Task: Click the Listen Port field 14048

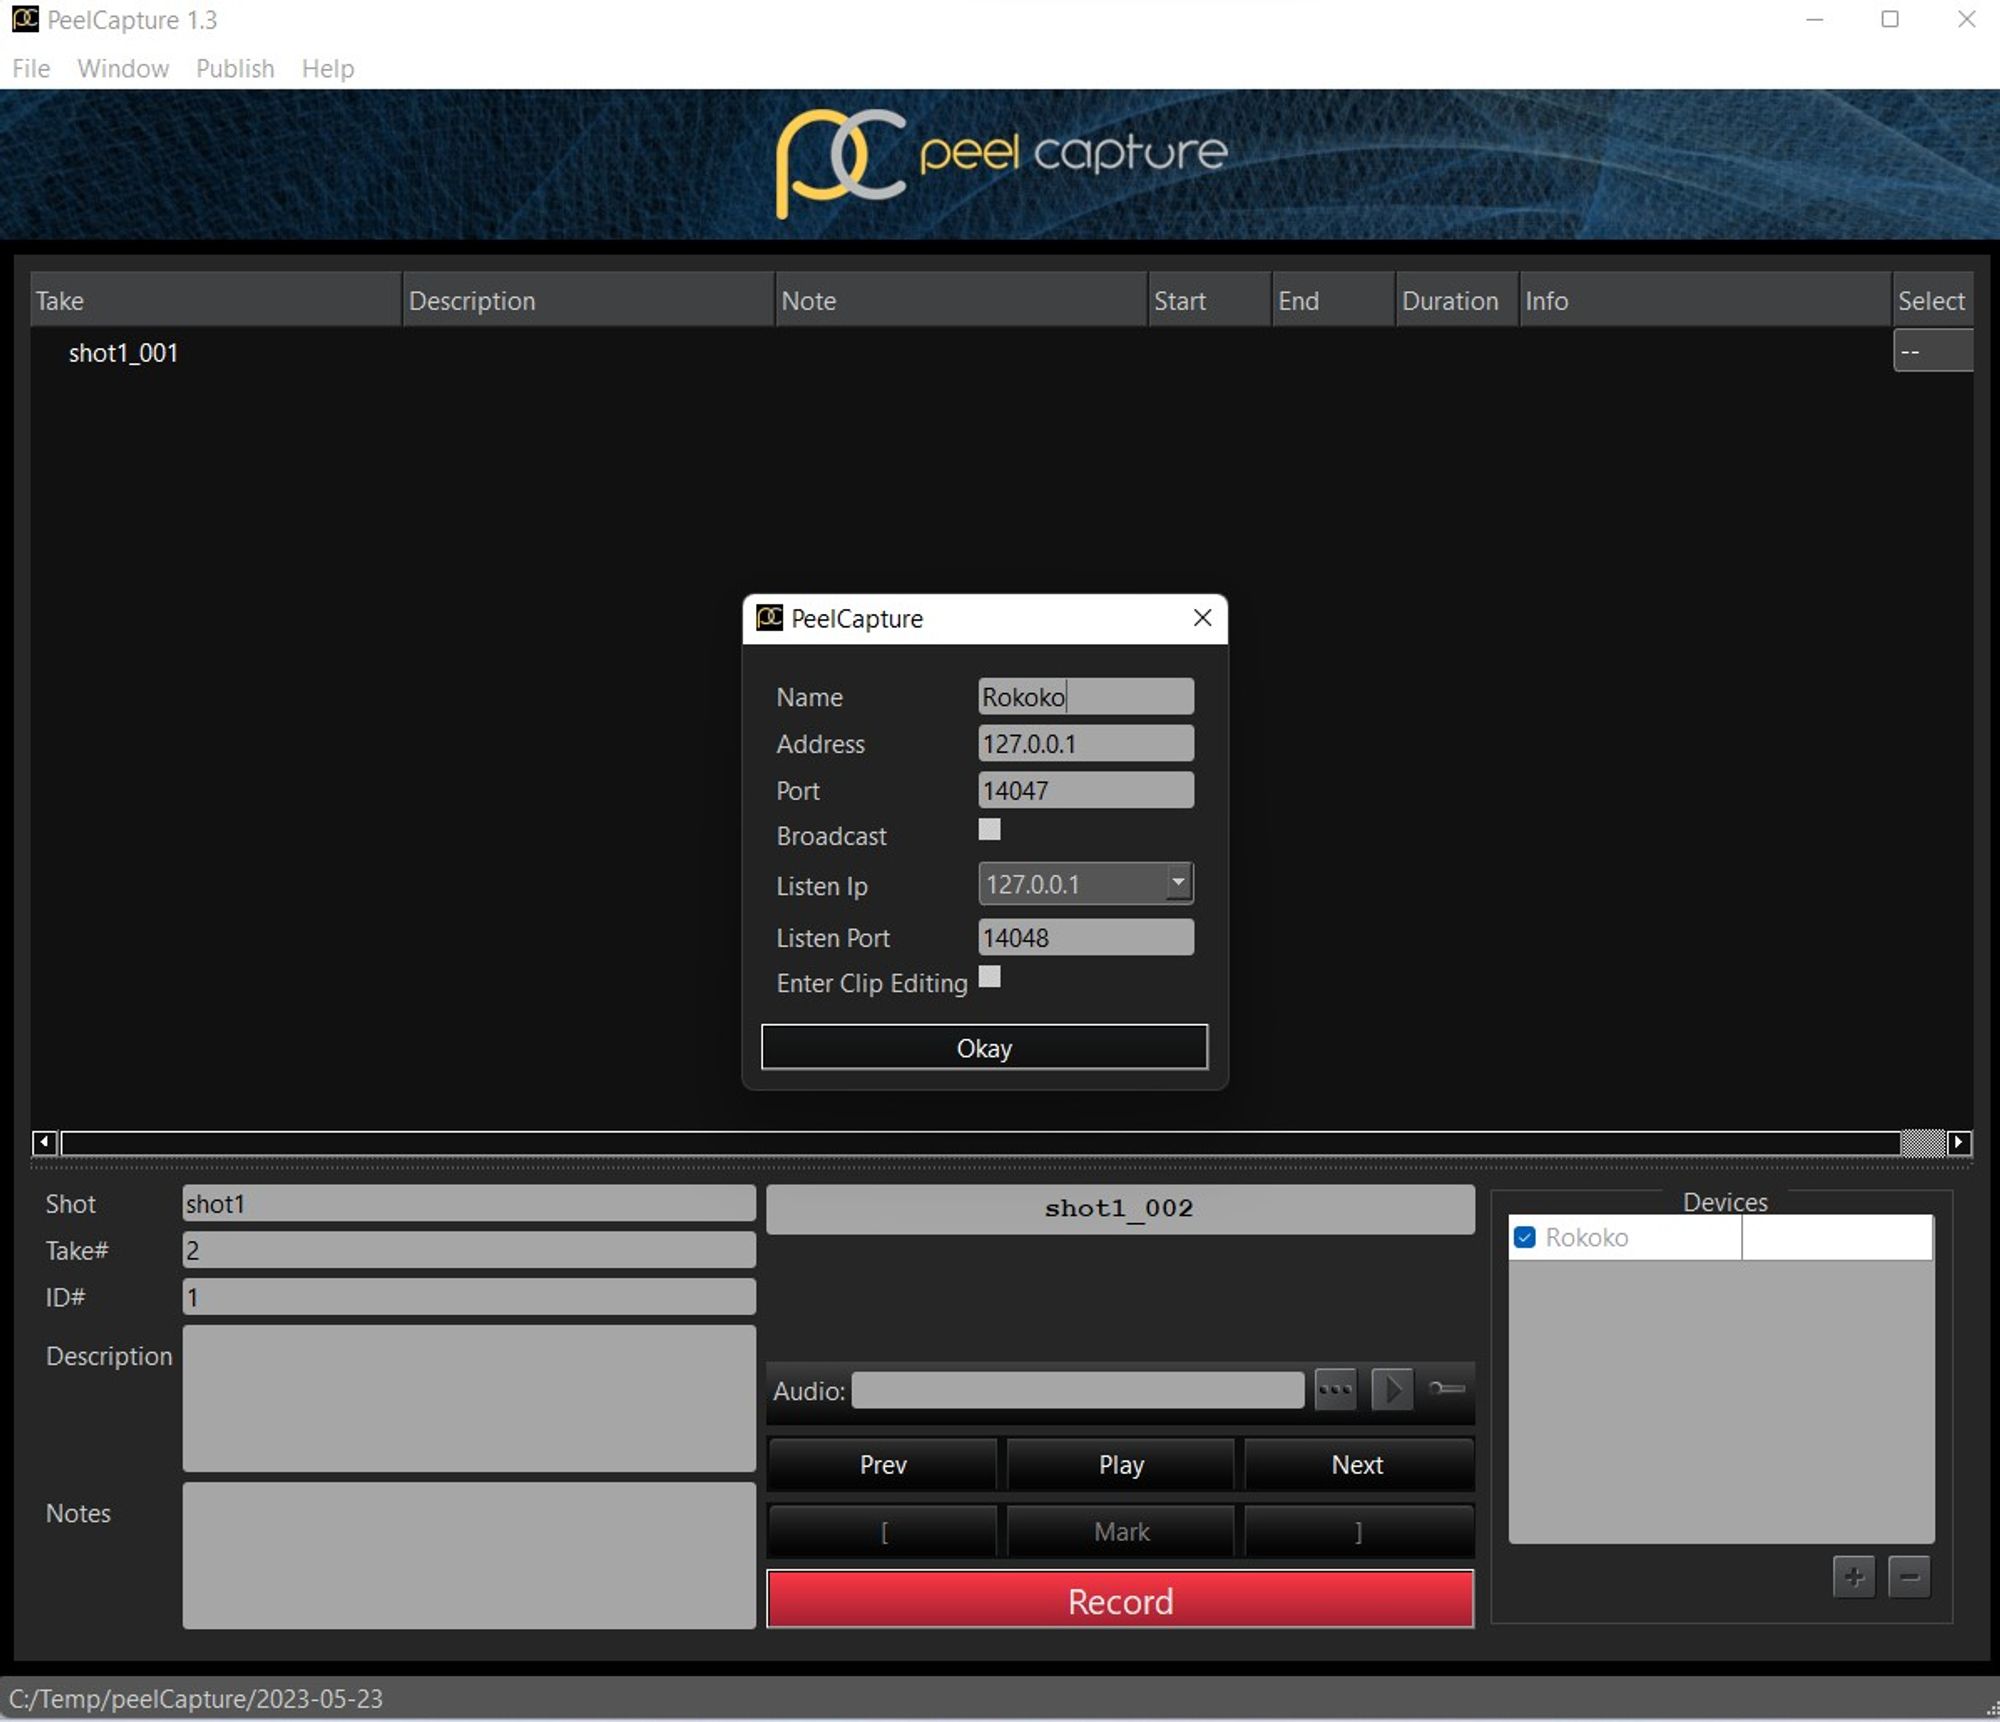Action: 1086,937
